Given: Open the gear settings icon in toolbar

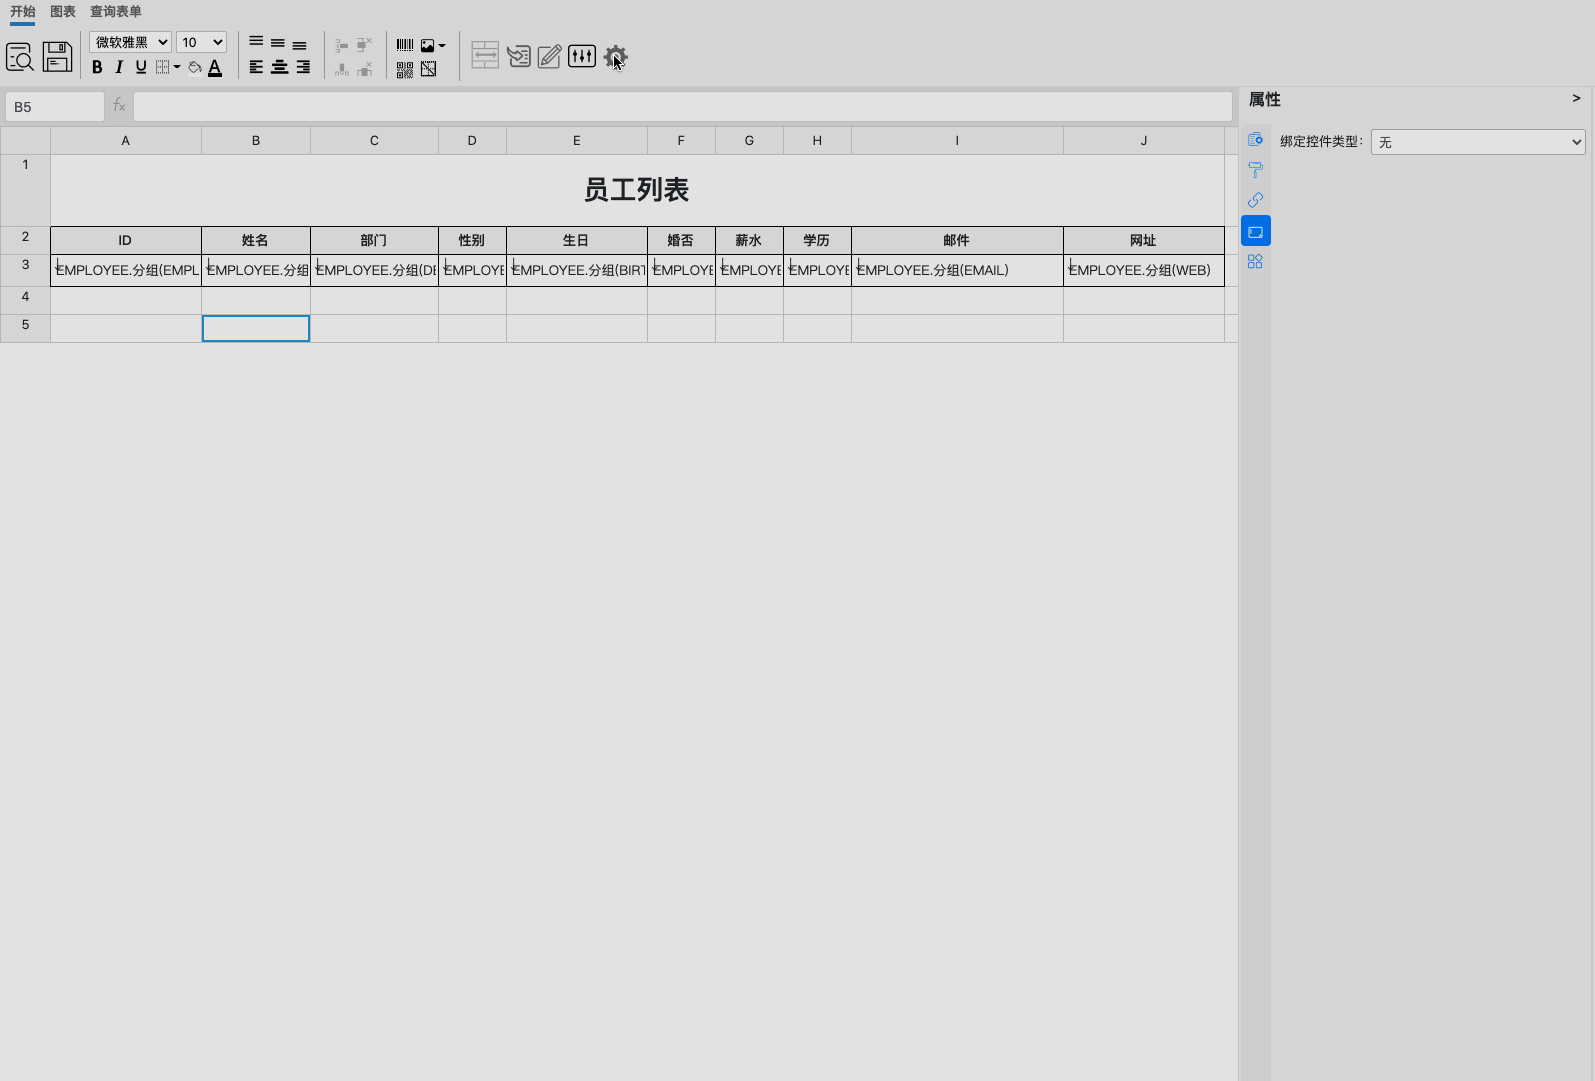Looking at the screenshot, I should coord(614,56).
